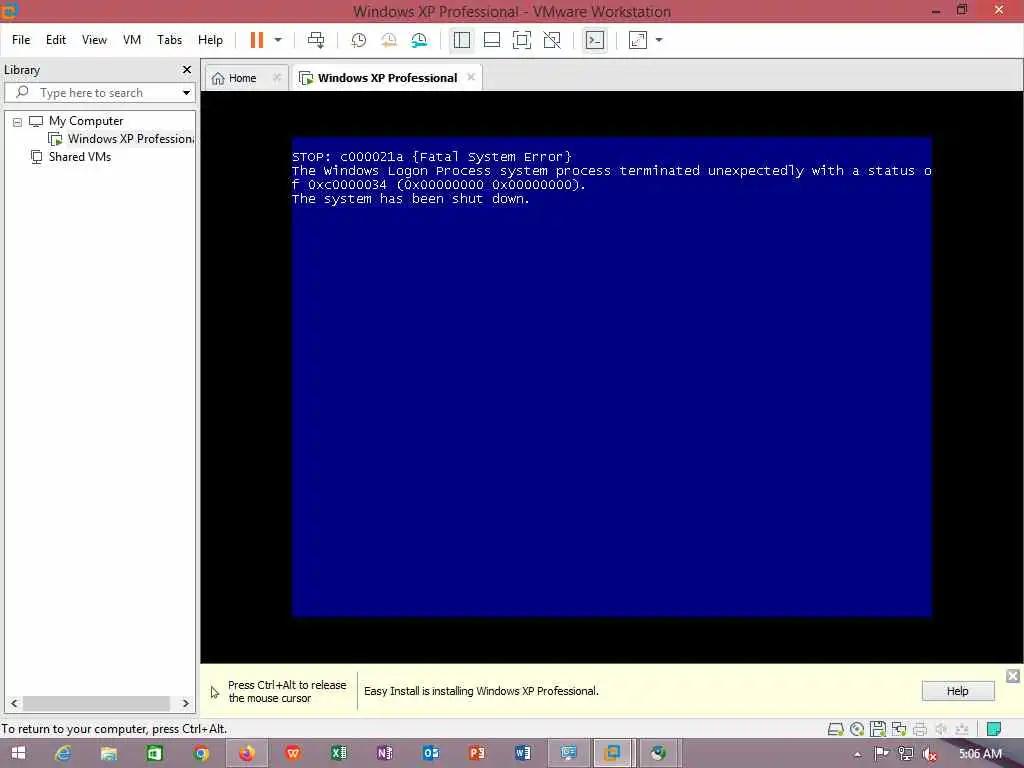Click the network adapter status icon
The width and height of the screenshot is (1024, 768).
[x=899, y=729]
